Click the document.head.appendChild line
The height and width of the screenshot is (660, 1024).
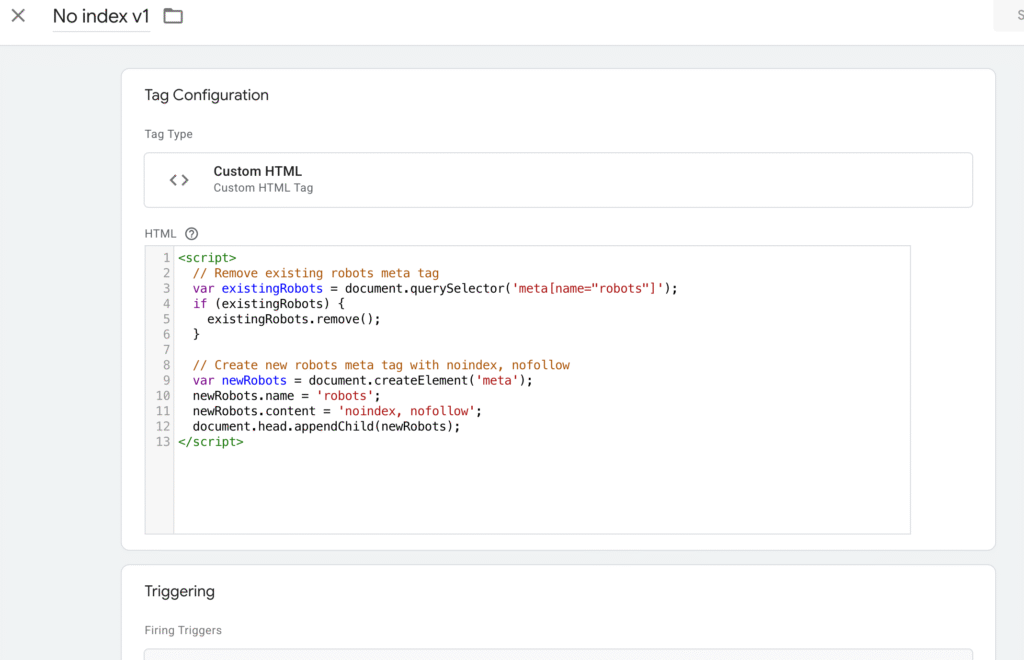tap(326, 426)
